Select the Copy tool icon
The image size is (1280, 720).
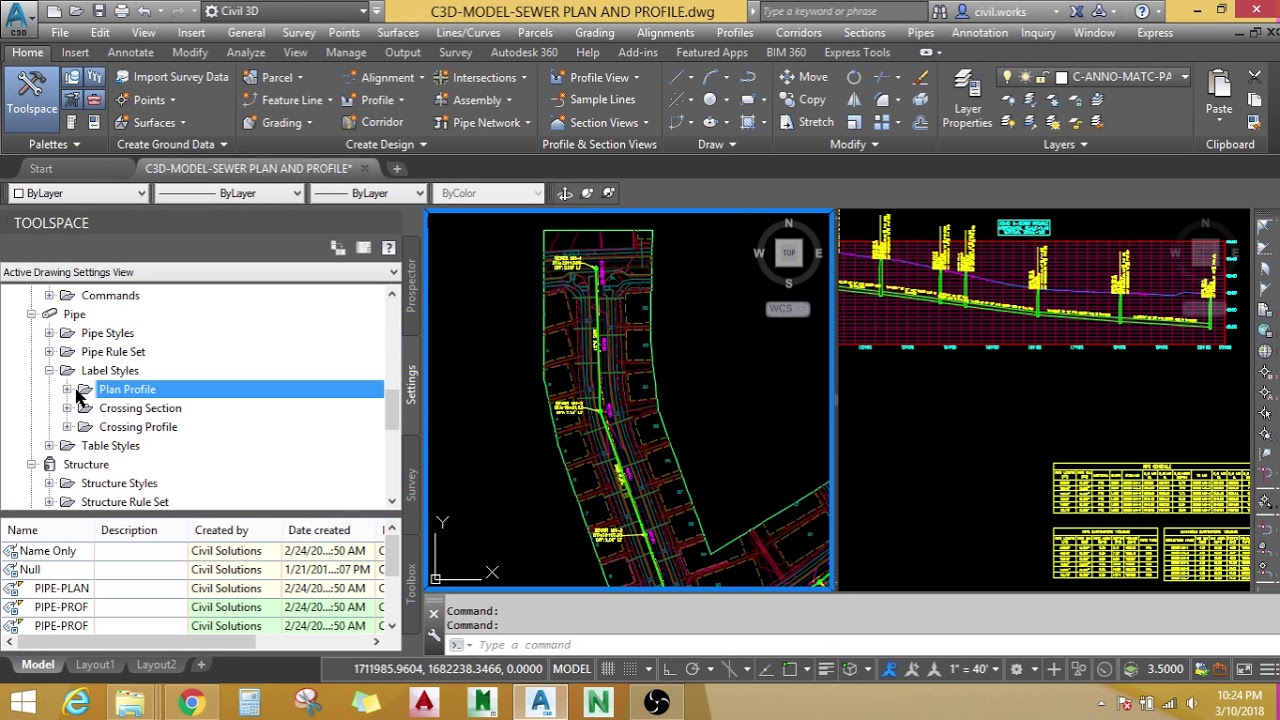(x=787, y=100)
